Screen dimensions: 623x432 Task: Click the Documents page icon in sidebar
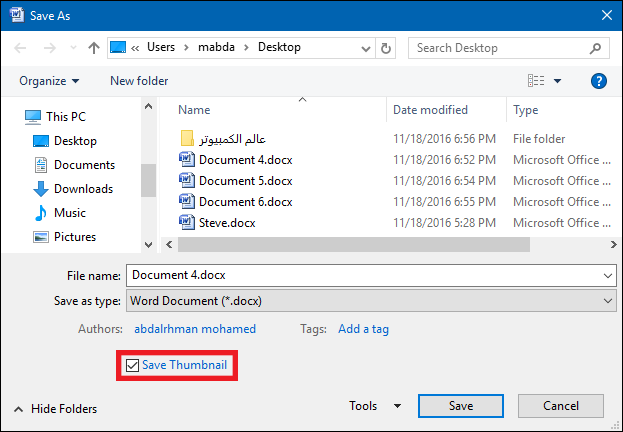pos(41,165)
